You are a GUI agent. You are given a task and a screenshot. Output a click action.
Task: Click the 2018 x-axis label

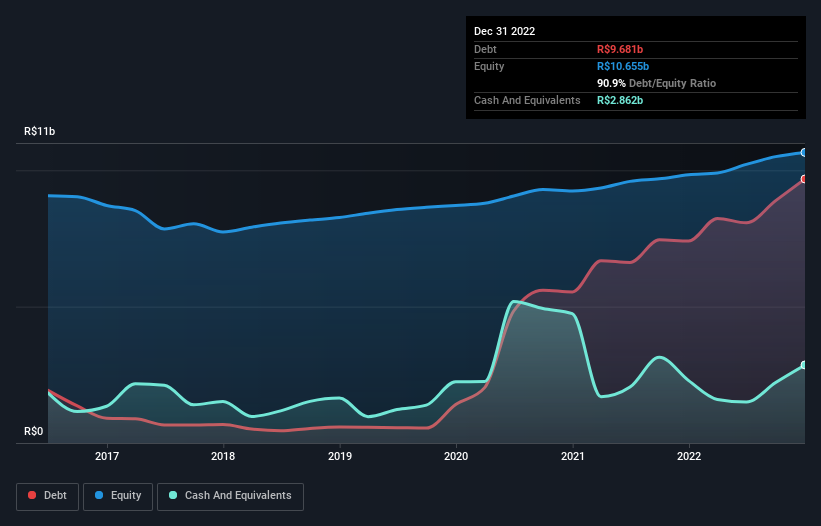tap(223, 456)
